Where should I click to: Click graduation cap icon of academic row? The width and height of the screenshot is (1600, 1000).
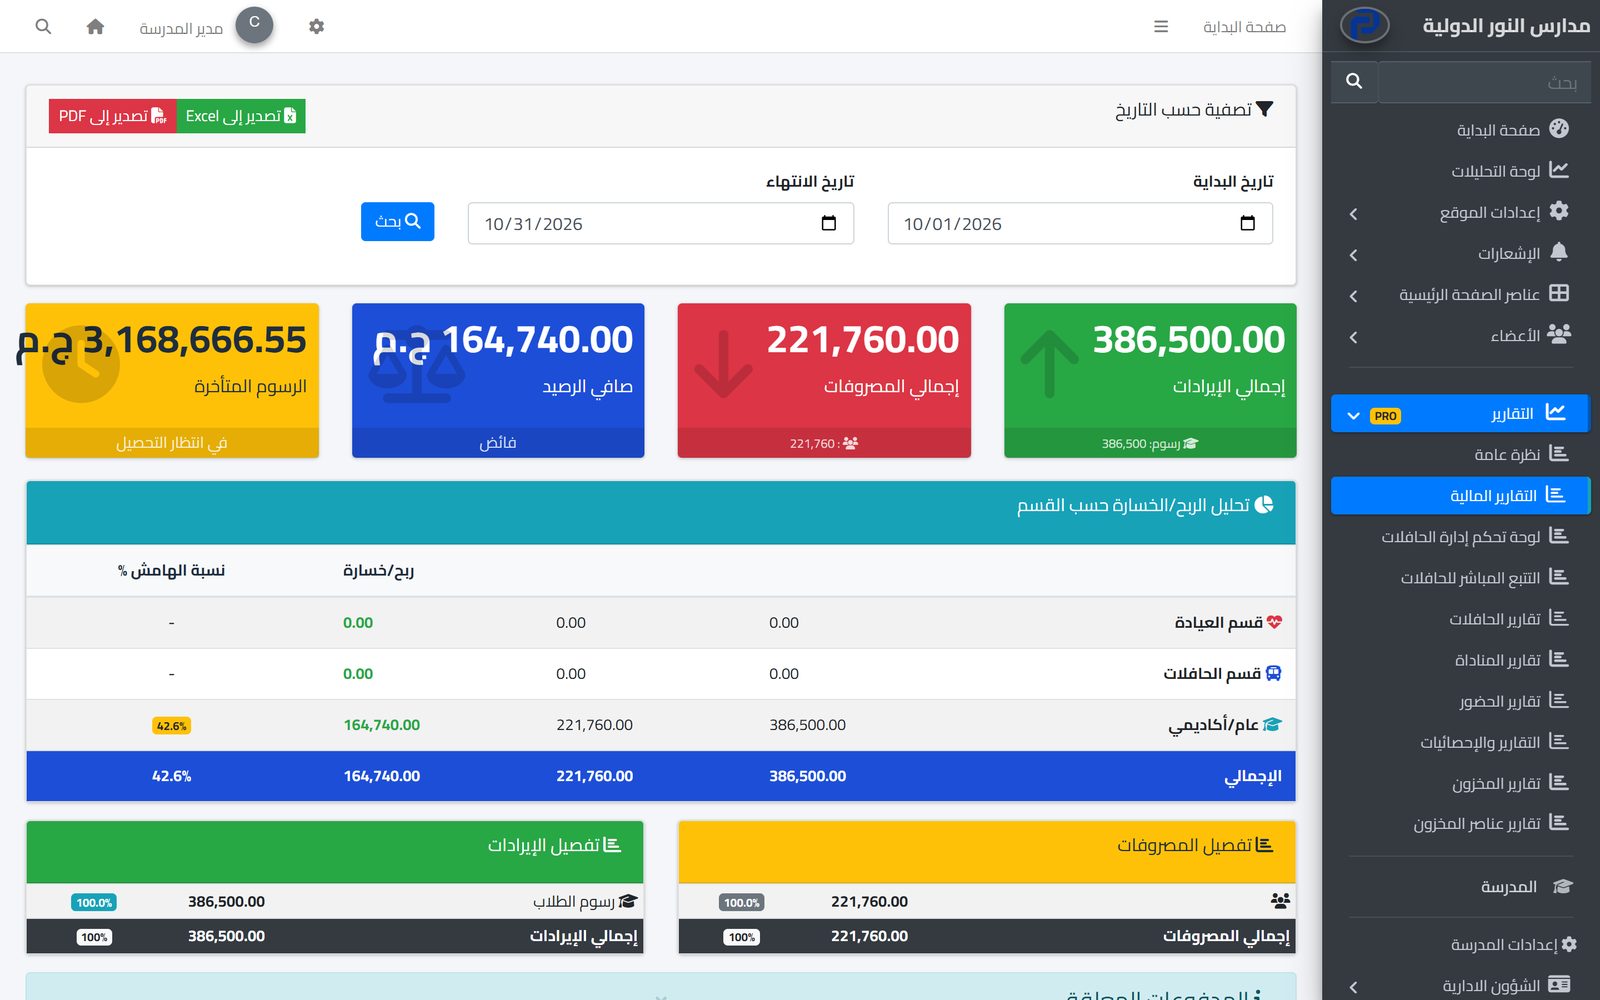coord(1272,724)
